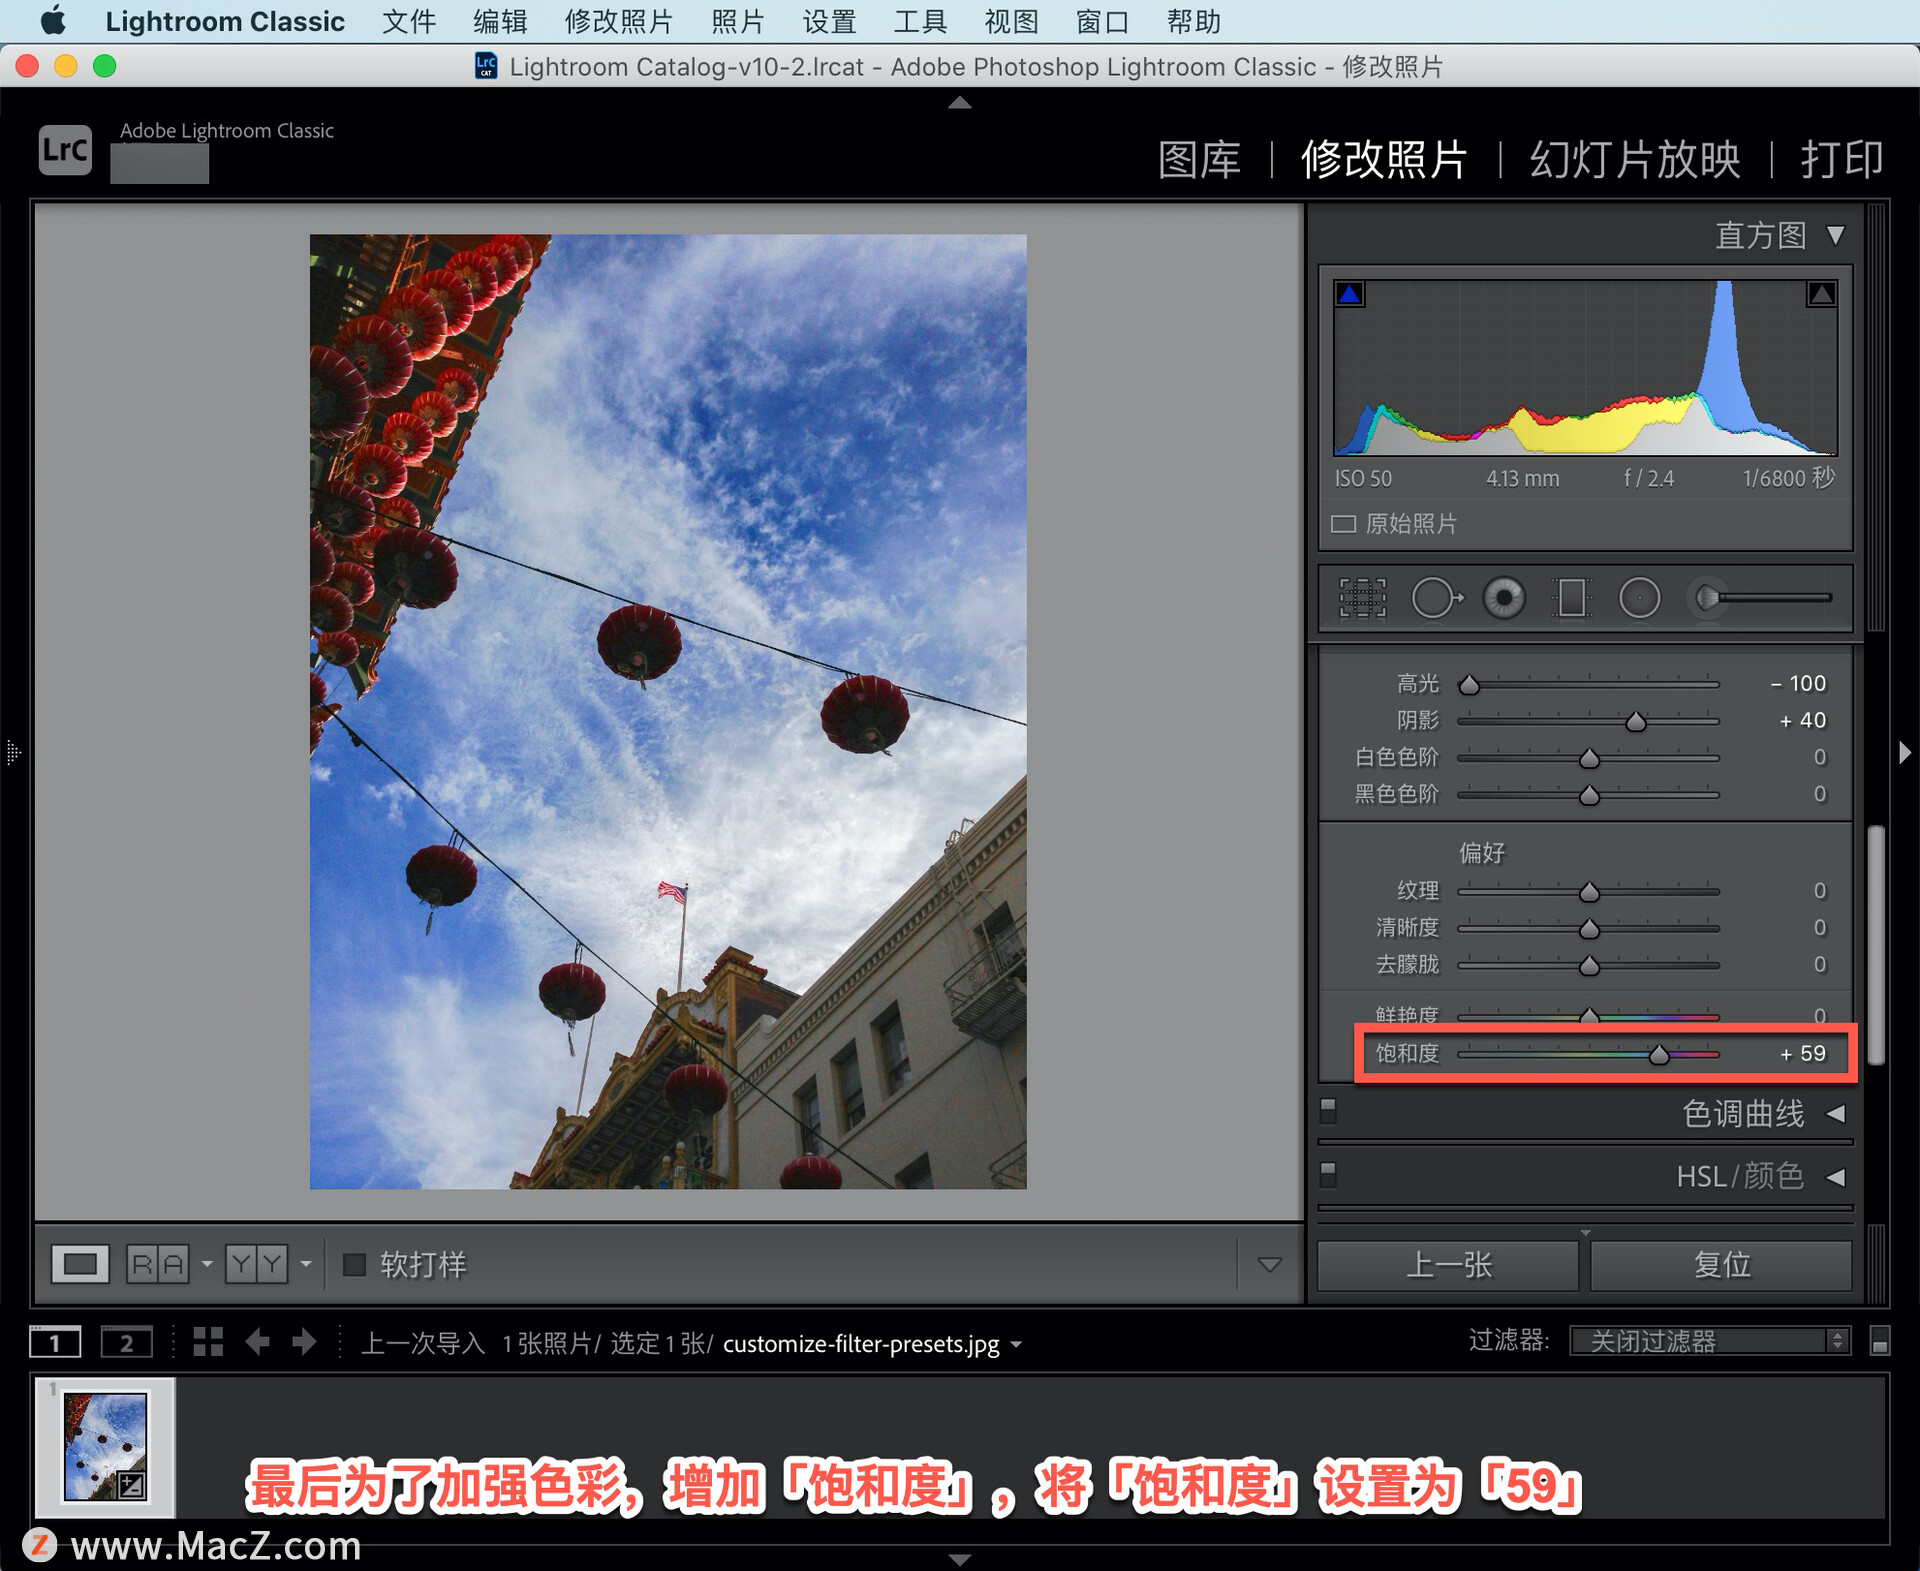Open the 图库 Library module
The image size is (1920, 1571).
pos(1199,159)
